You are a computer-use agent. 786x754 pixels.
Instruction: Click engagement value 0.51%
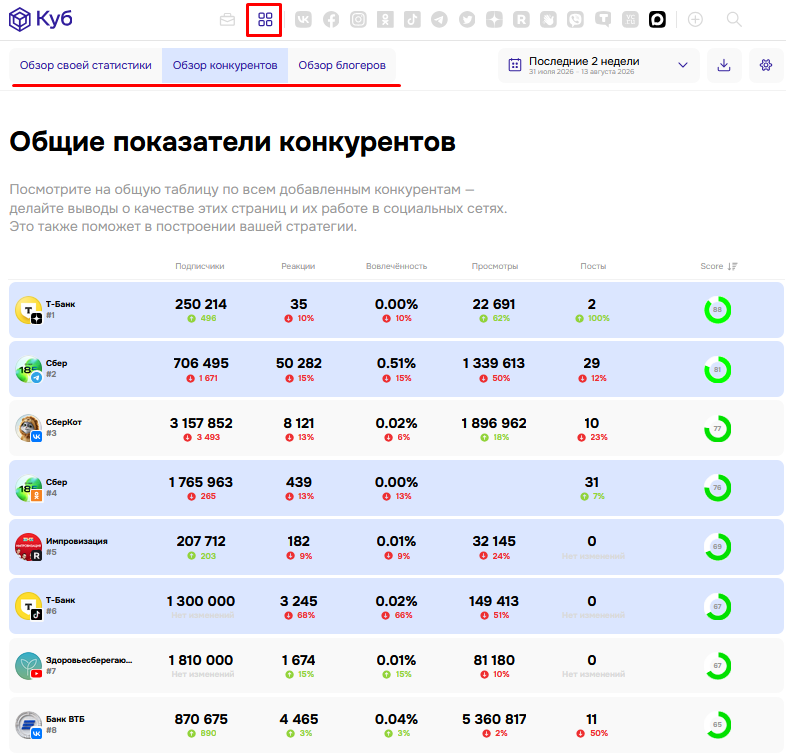click(x=397, y=363)
